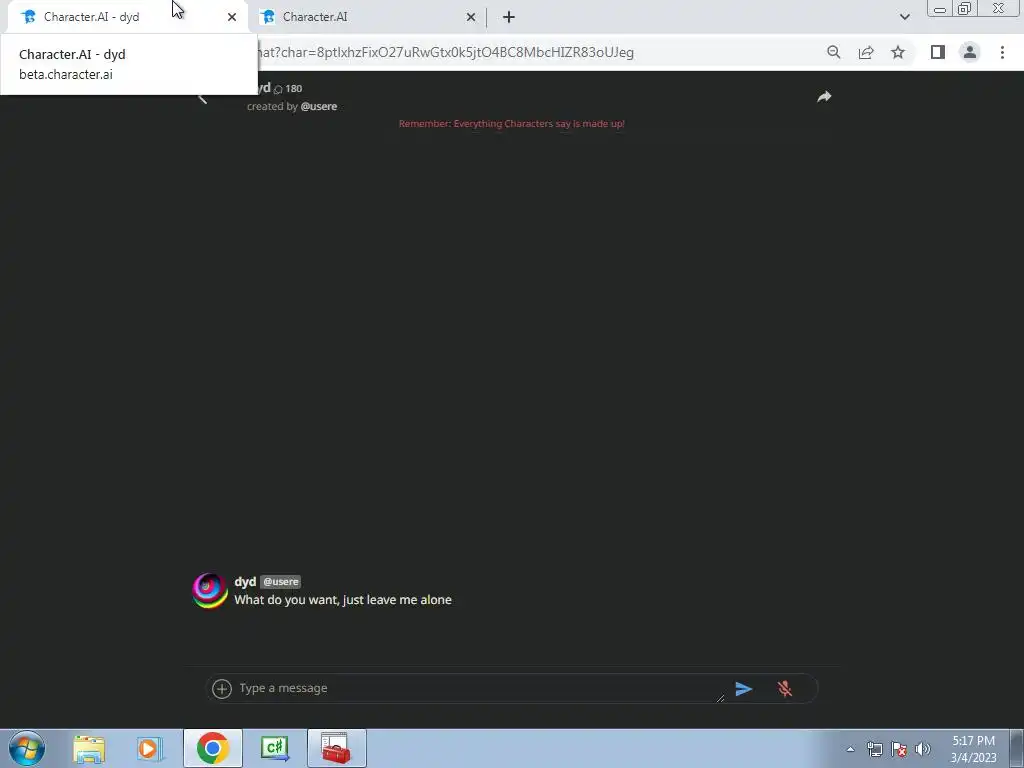1024x768 pixels.
Task: Open the clock showing 5:17 PM
Action: tap(973, 749)
